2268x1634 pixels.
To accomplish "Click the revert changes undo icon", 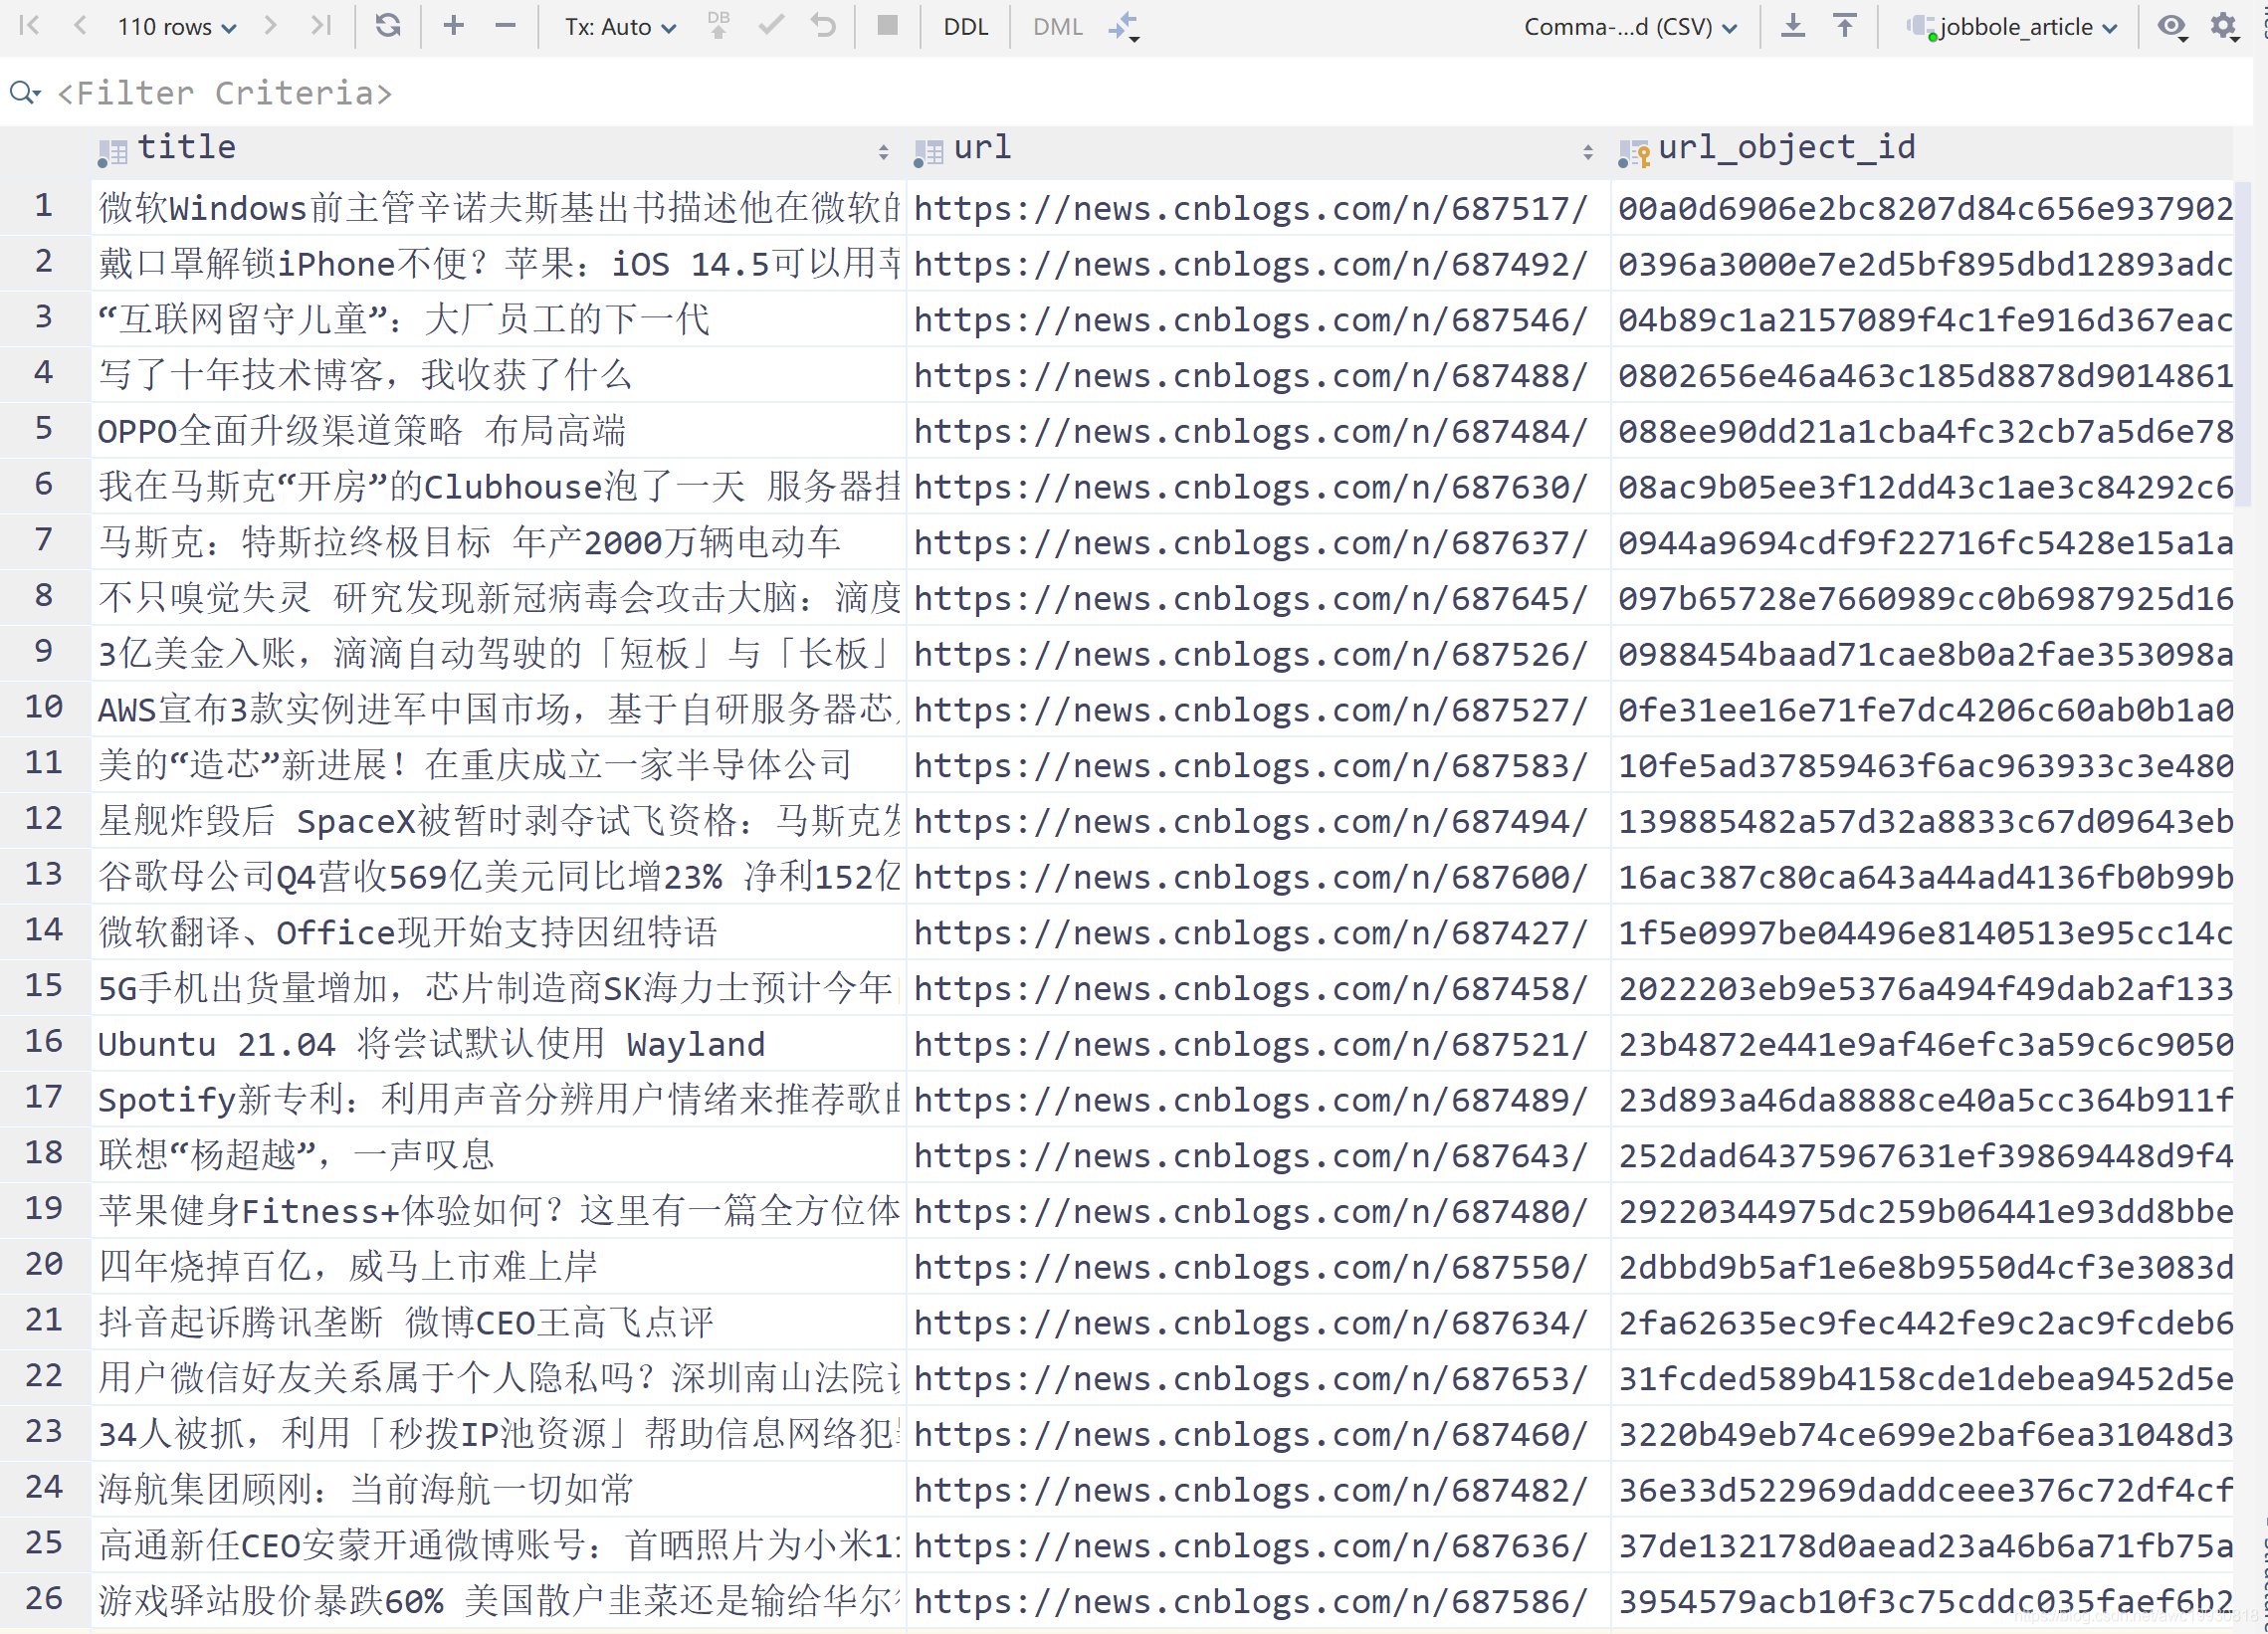I will coord(823,26).
